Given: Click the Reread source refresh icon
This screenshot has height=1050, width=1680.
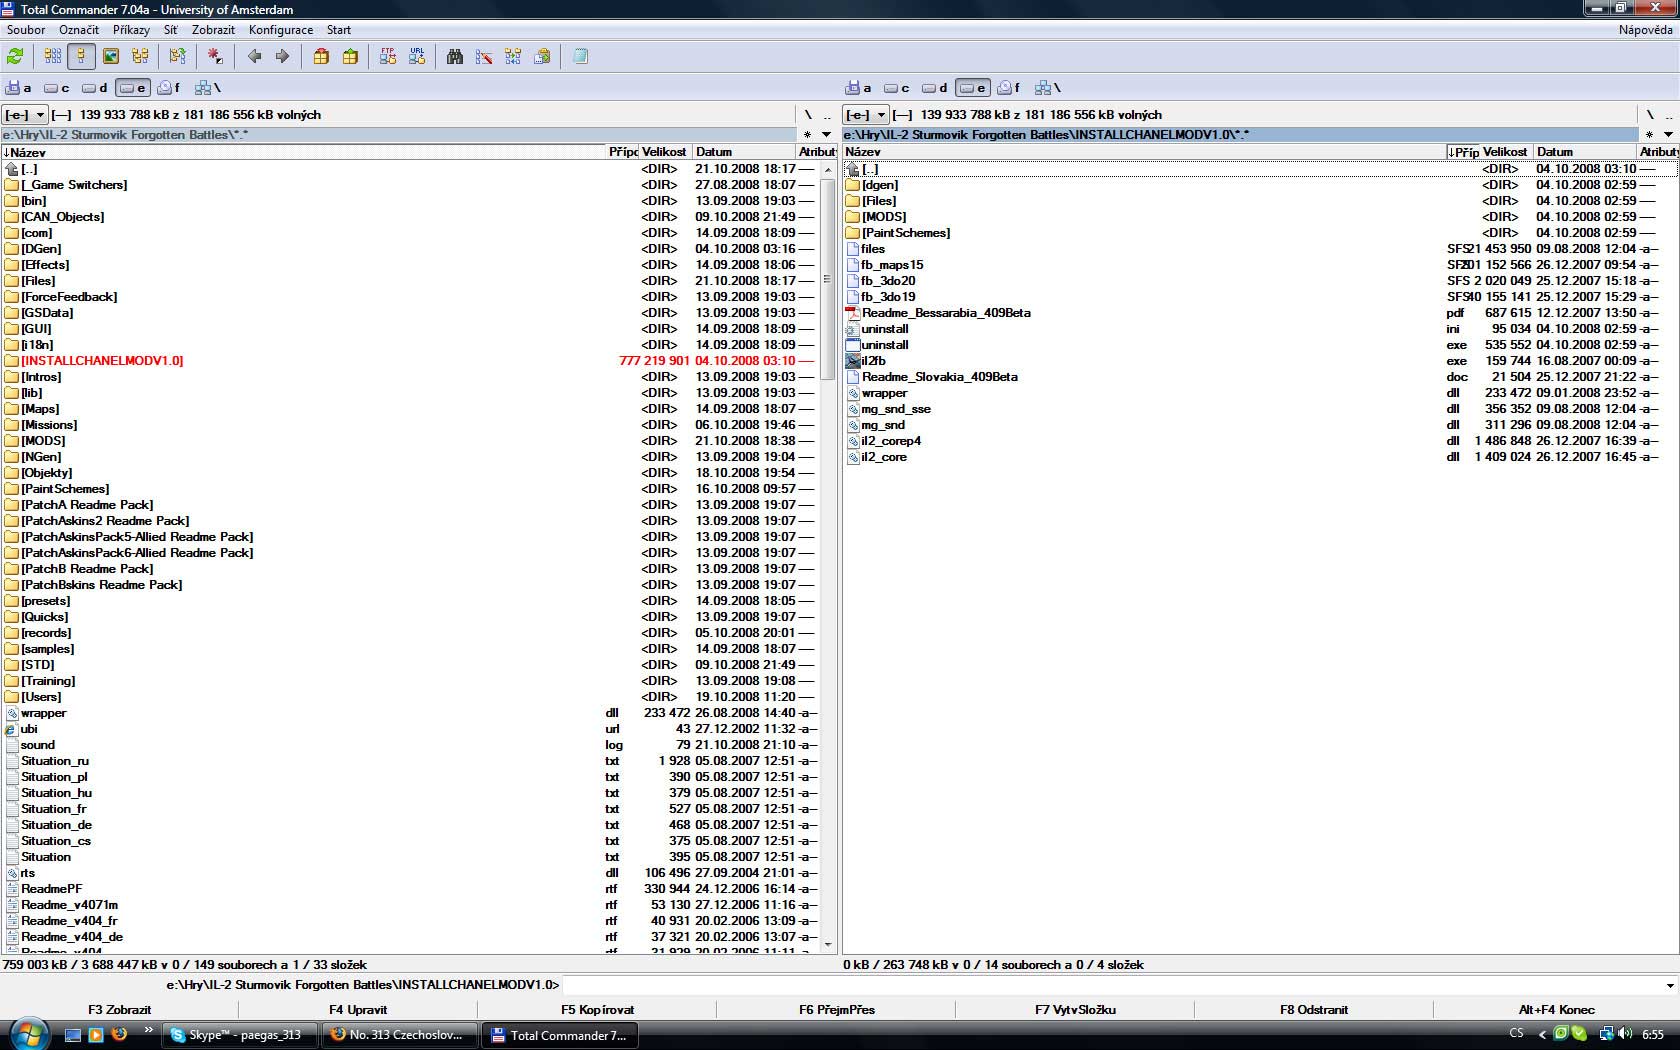Looking at the screenshot, I should click(x=15, y=57).
